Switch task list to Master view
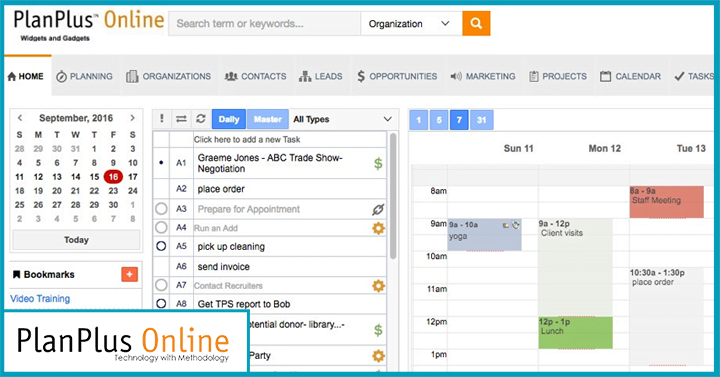The width and height of the screenshot is (720, 377). (x=268, y=119)
